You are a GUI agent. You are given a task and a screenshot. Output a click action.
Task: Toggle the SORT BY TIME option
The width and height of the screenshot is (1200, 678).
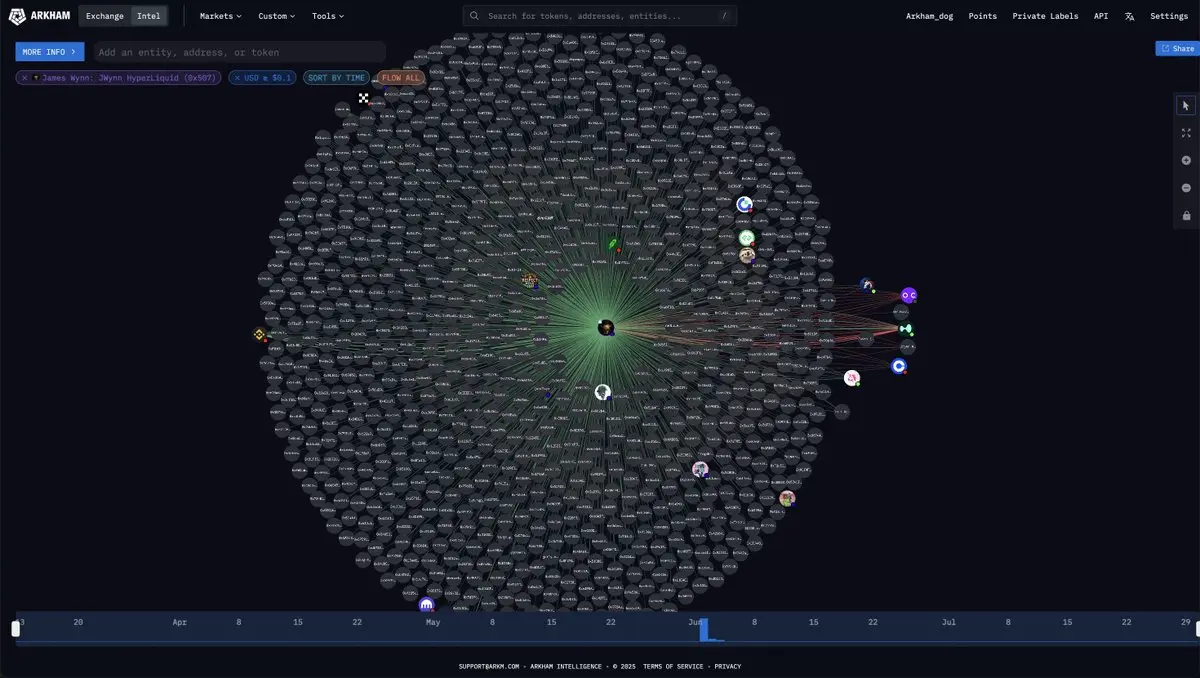pyautogui.click(x=336, y=77)
